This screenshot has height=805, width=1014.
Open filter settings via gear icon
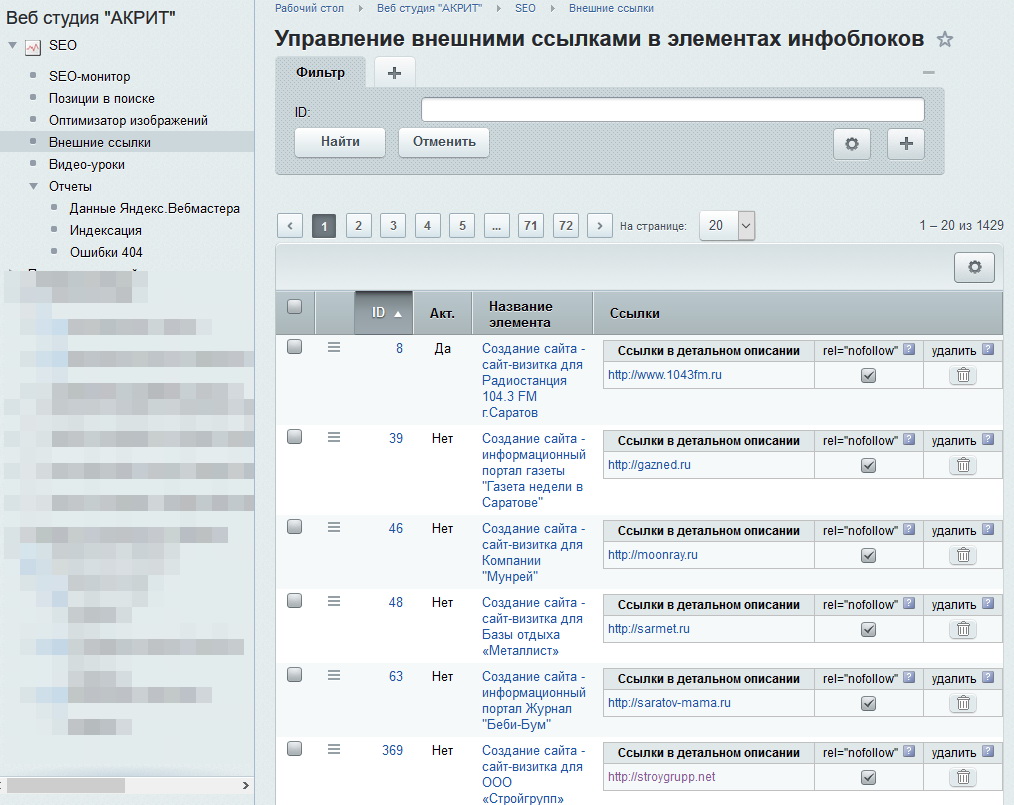pyautogui.click(x=851, y=143)
